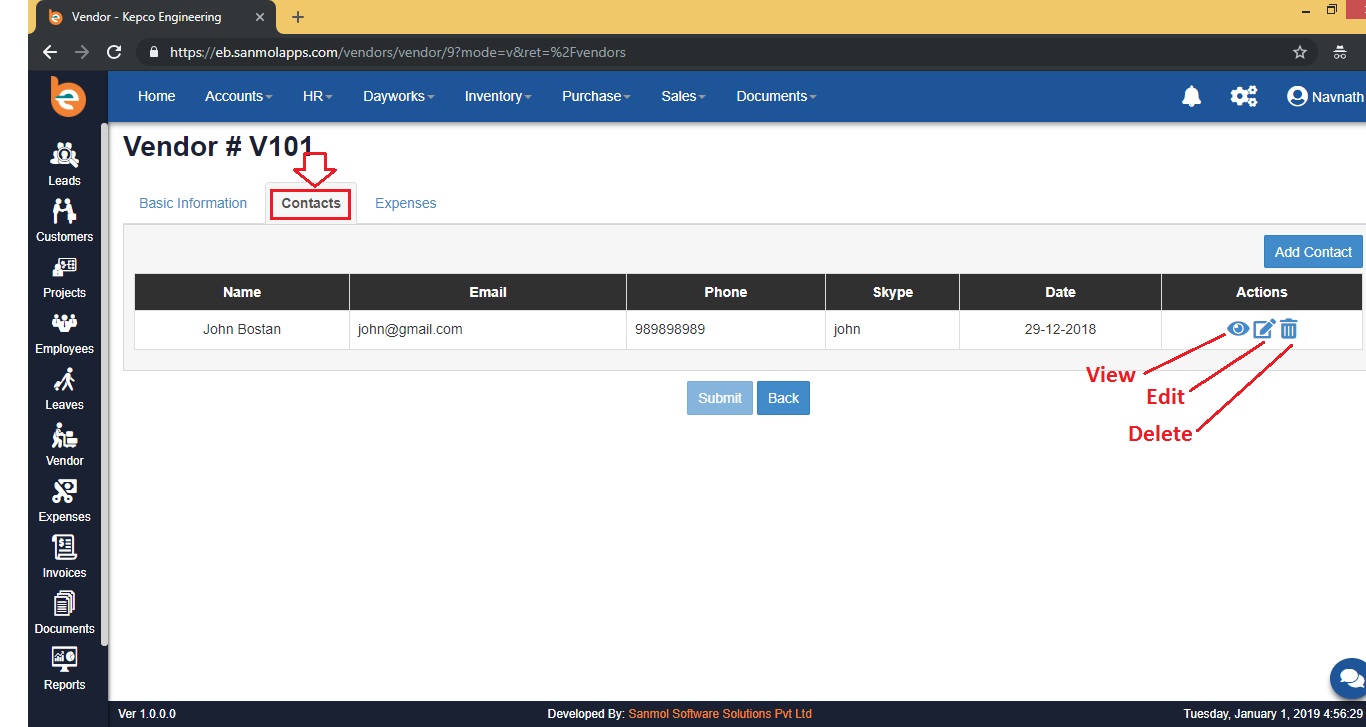Expand the Accounts menu
Image resolution: width=1366 pixels, height=727 pixels.
[x=239, y=96]
